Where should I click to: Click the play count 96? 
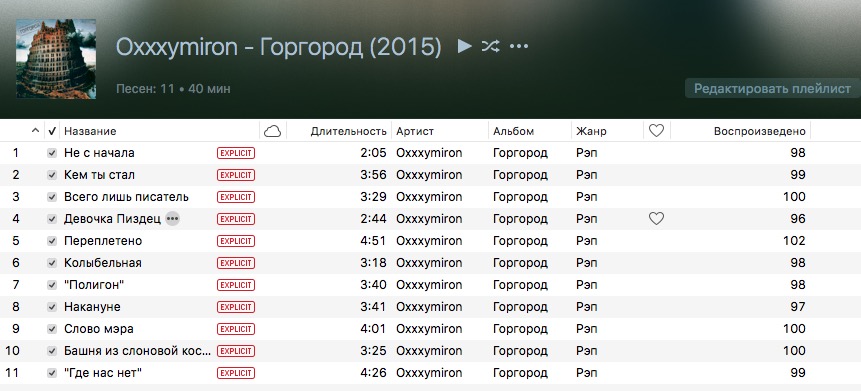[x=798, y=219]
